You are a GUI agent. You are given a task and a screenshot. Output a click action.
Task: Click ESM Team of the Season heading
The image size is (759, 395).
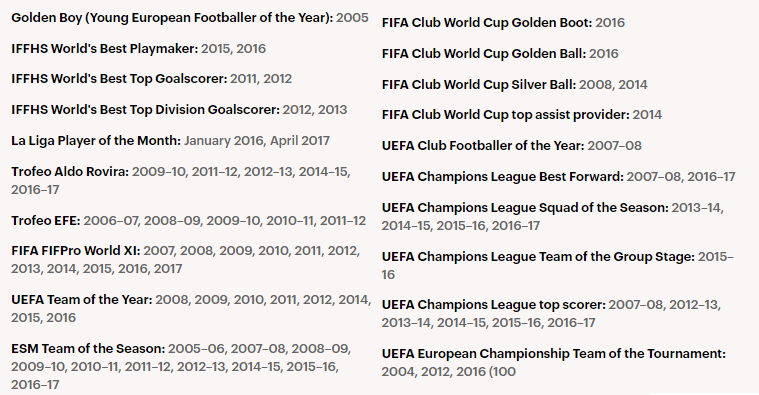[x=88, y=349]
